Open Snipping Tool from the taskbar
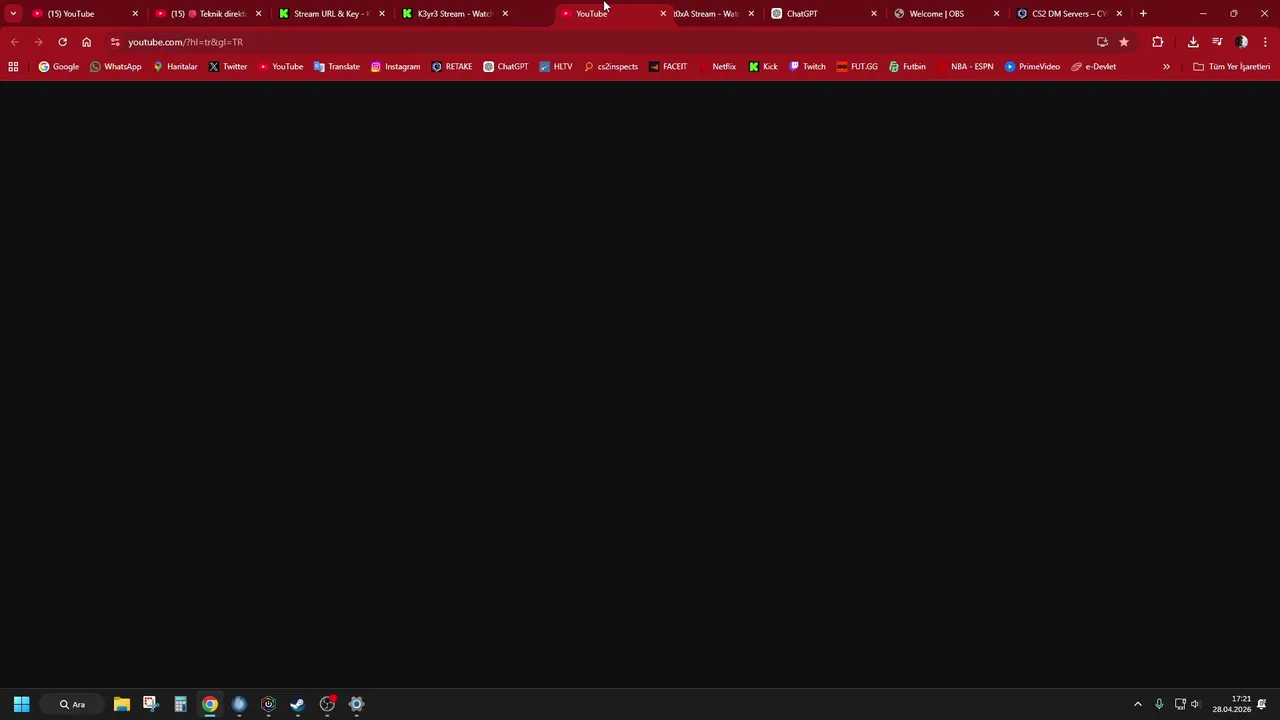The height and width of the screenshot is (720, 1280). [x=150, y=704]
